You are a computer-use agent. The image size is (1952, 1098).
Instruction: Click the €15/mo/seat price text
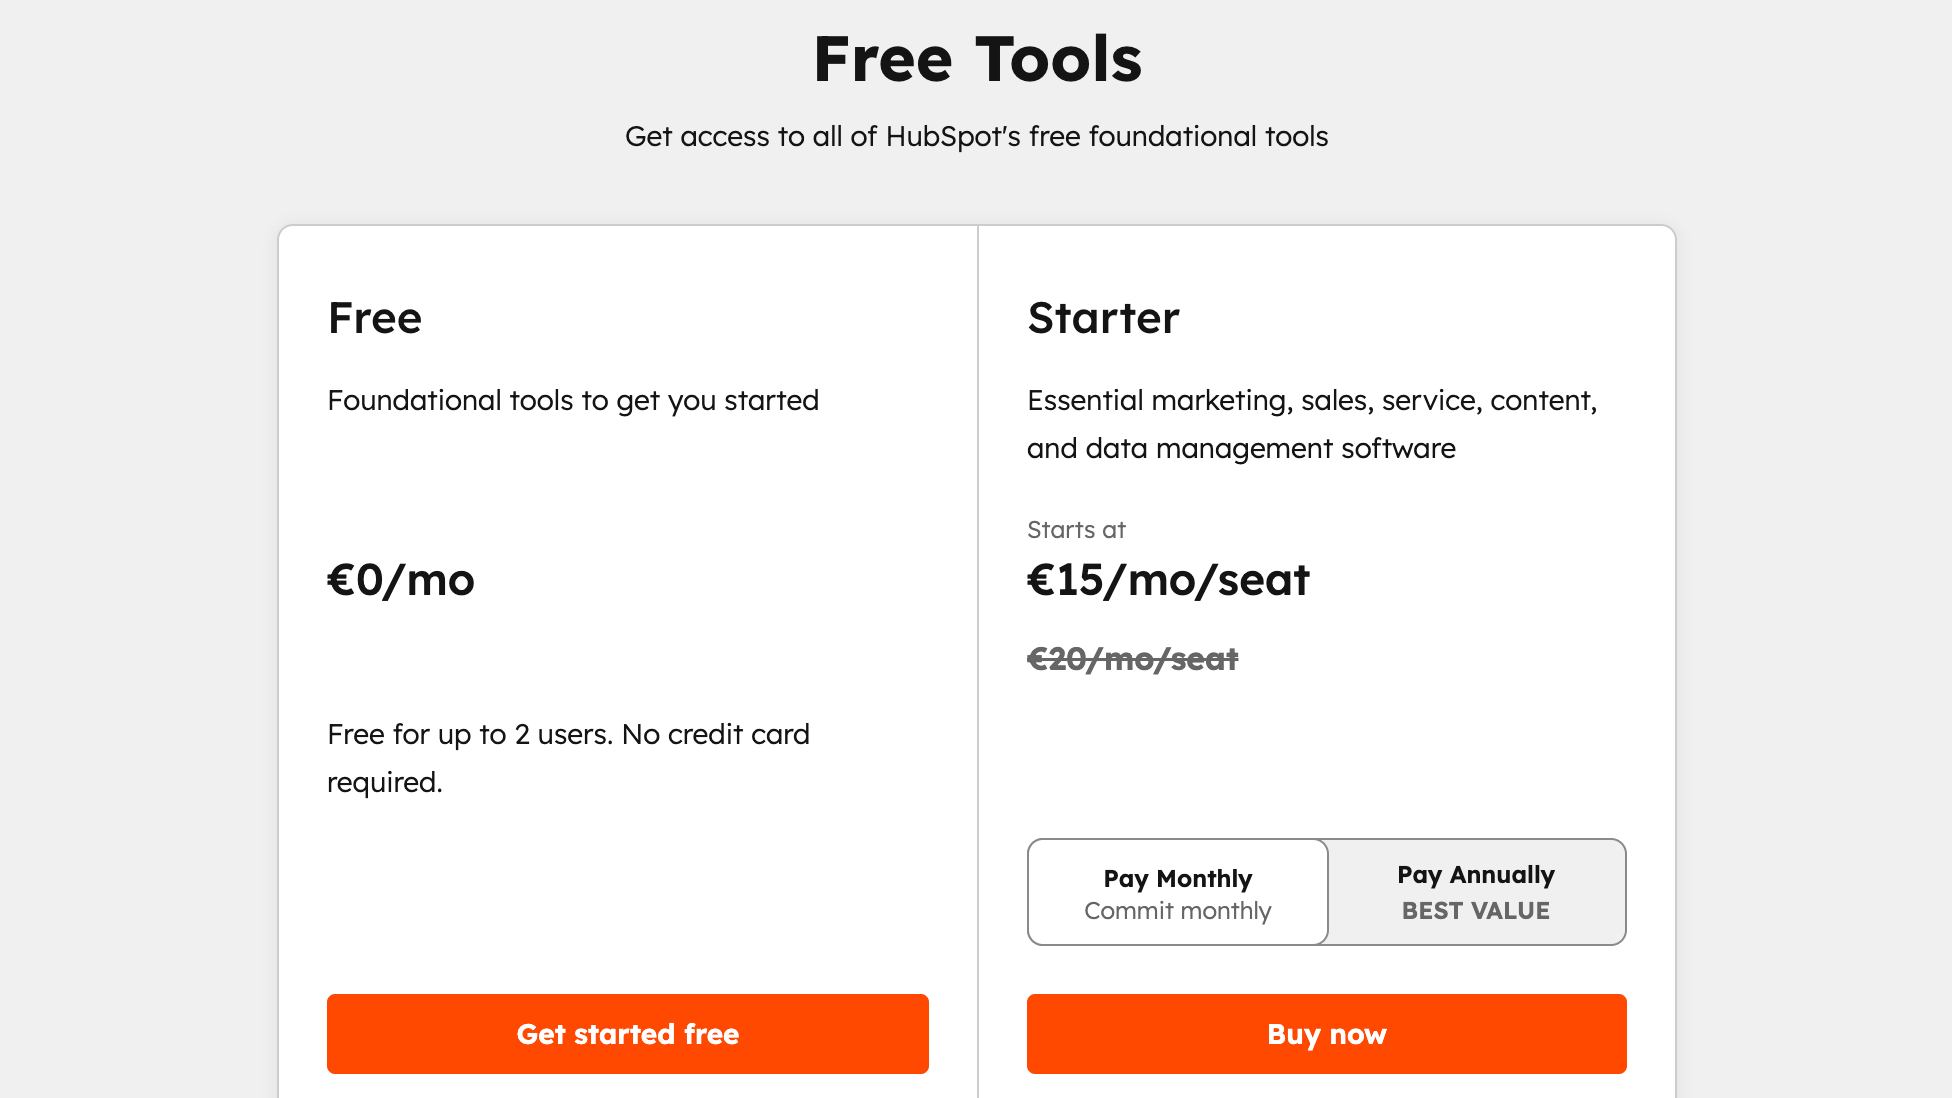coord(1168,580)
